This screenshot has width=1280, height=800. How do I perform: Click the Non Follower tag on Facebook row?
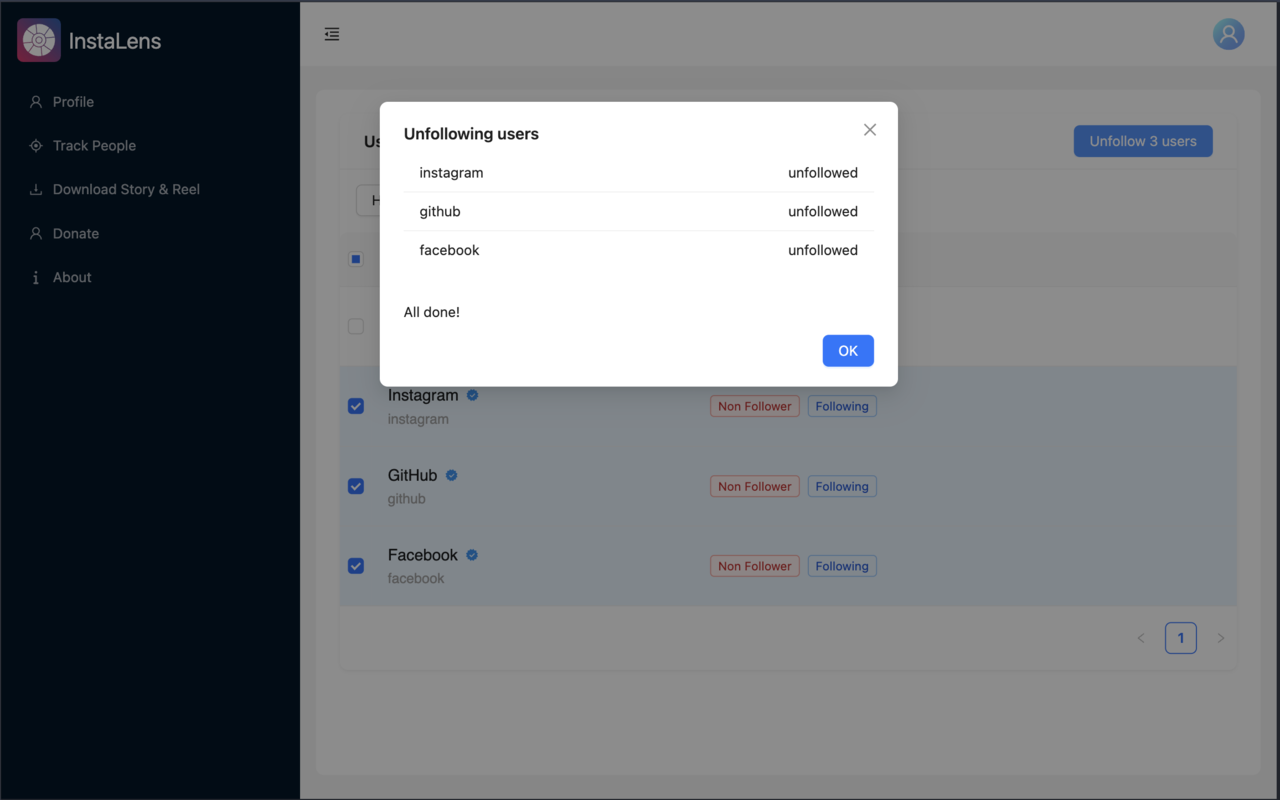pos(755,566)
